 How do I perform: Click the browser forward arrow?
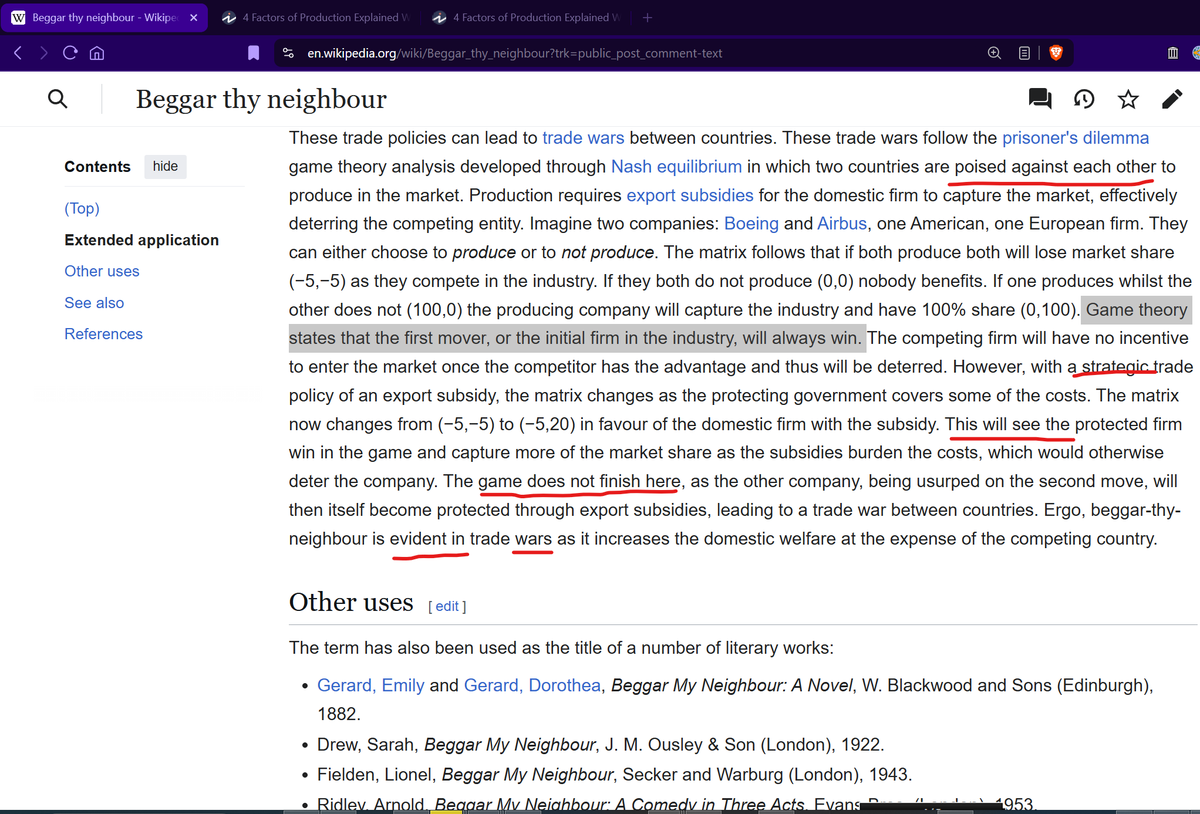pyautogui.click(x=43, y=53)
